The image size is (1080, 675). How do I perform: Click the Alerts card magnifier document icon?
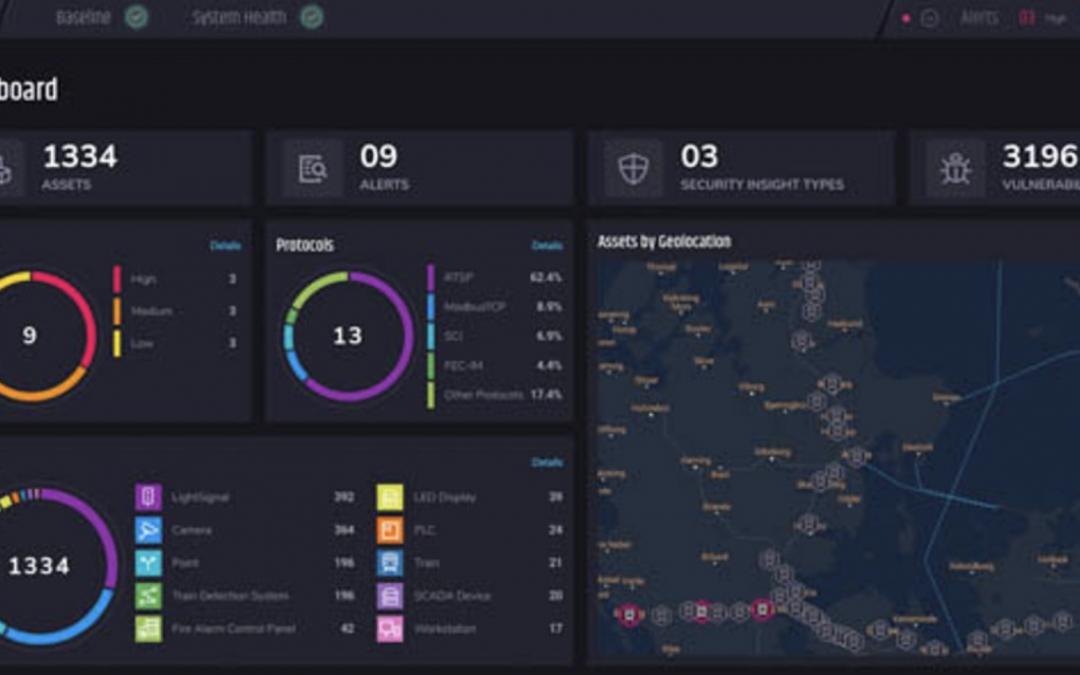click(312, 168)
